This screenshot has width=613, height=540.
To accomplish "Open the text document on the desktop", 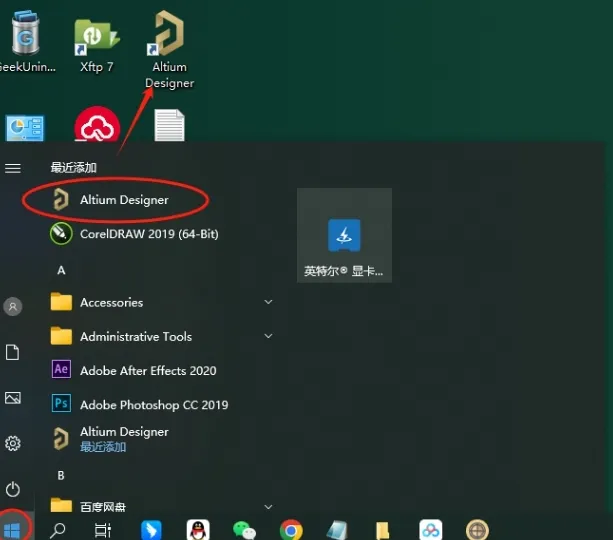I will click(x=169, y=125).
